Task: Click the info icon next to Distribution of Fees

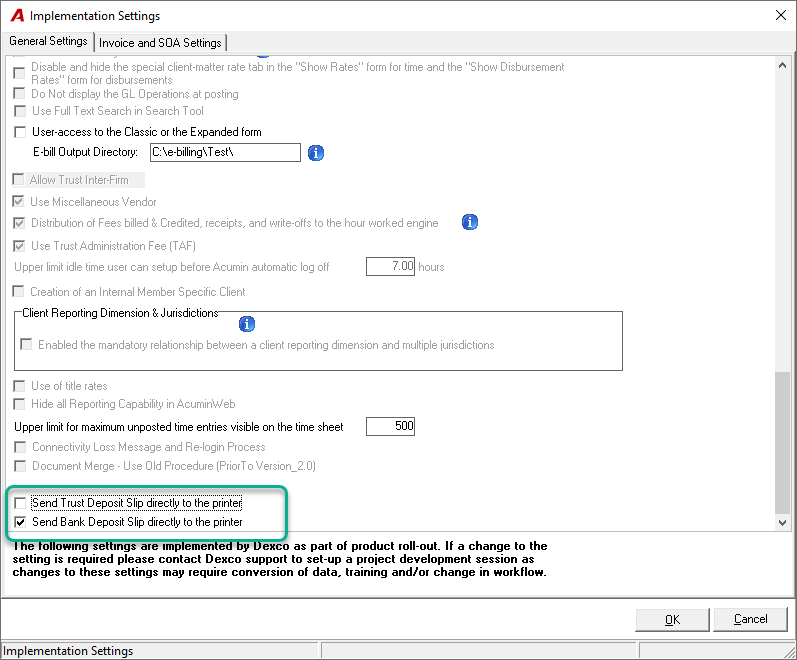Action: (x=470, y=222)
